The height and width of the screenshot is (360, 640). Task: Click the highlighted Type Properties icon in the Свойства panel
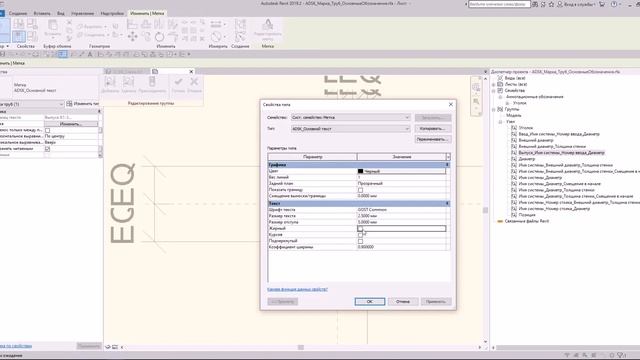click(x=18, y=37)
